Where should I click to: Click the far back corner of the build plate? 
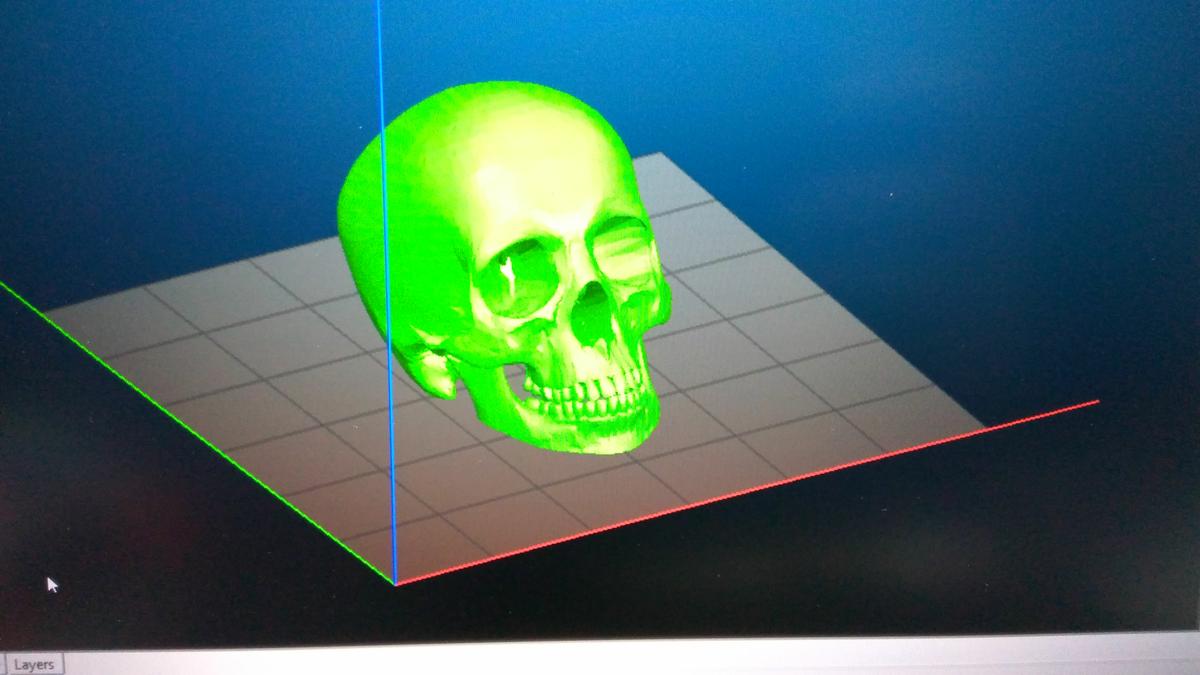tap(658, 155)
